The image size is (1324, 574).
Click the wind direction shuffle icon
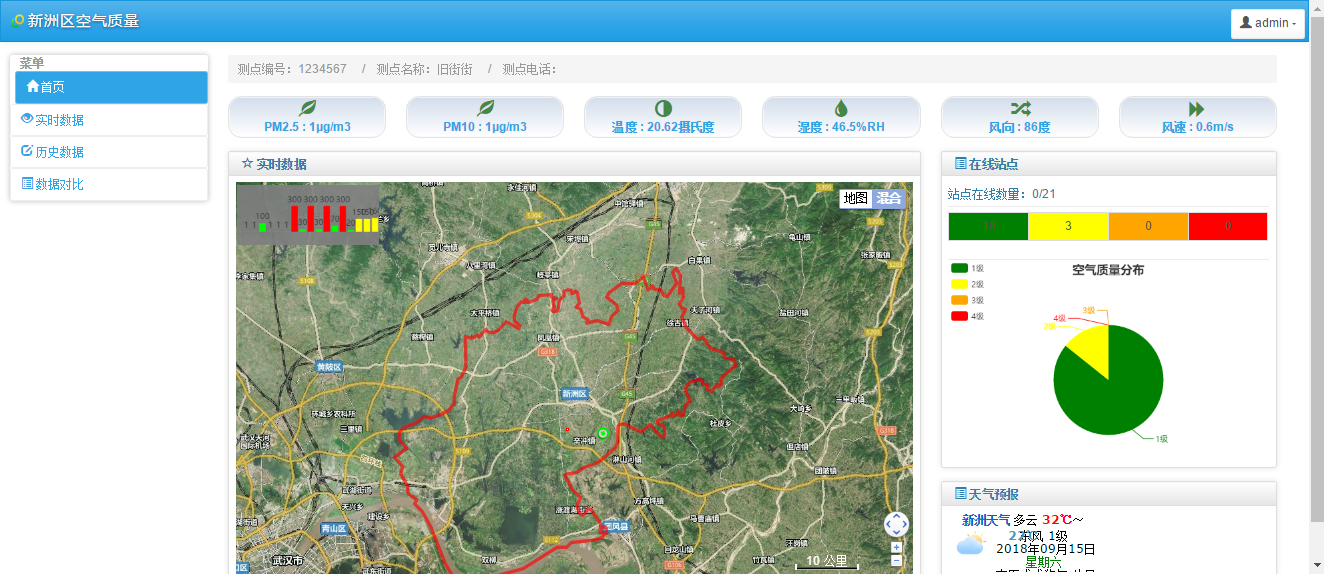click(x=1020, y=108)
